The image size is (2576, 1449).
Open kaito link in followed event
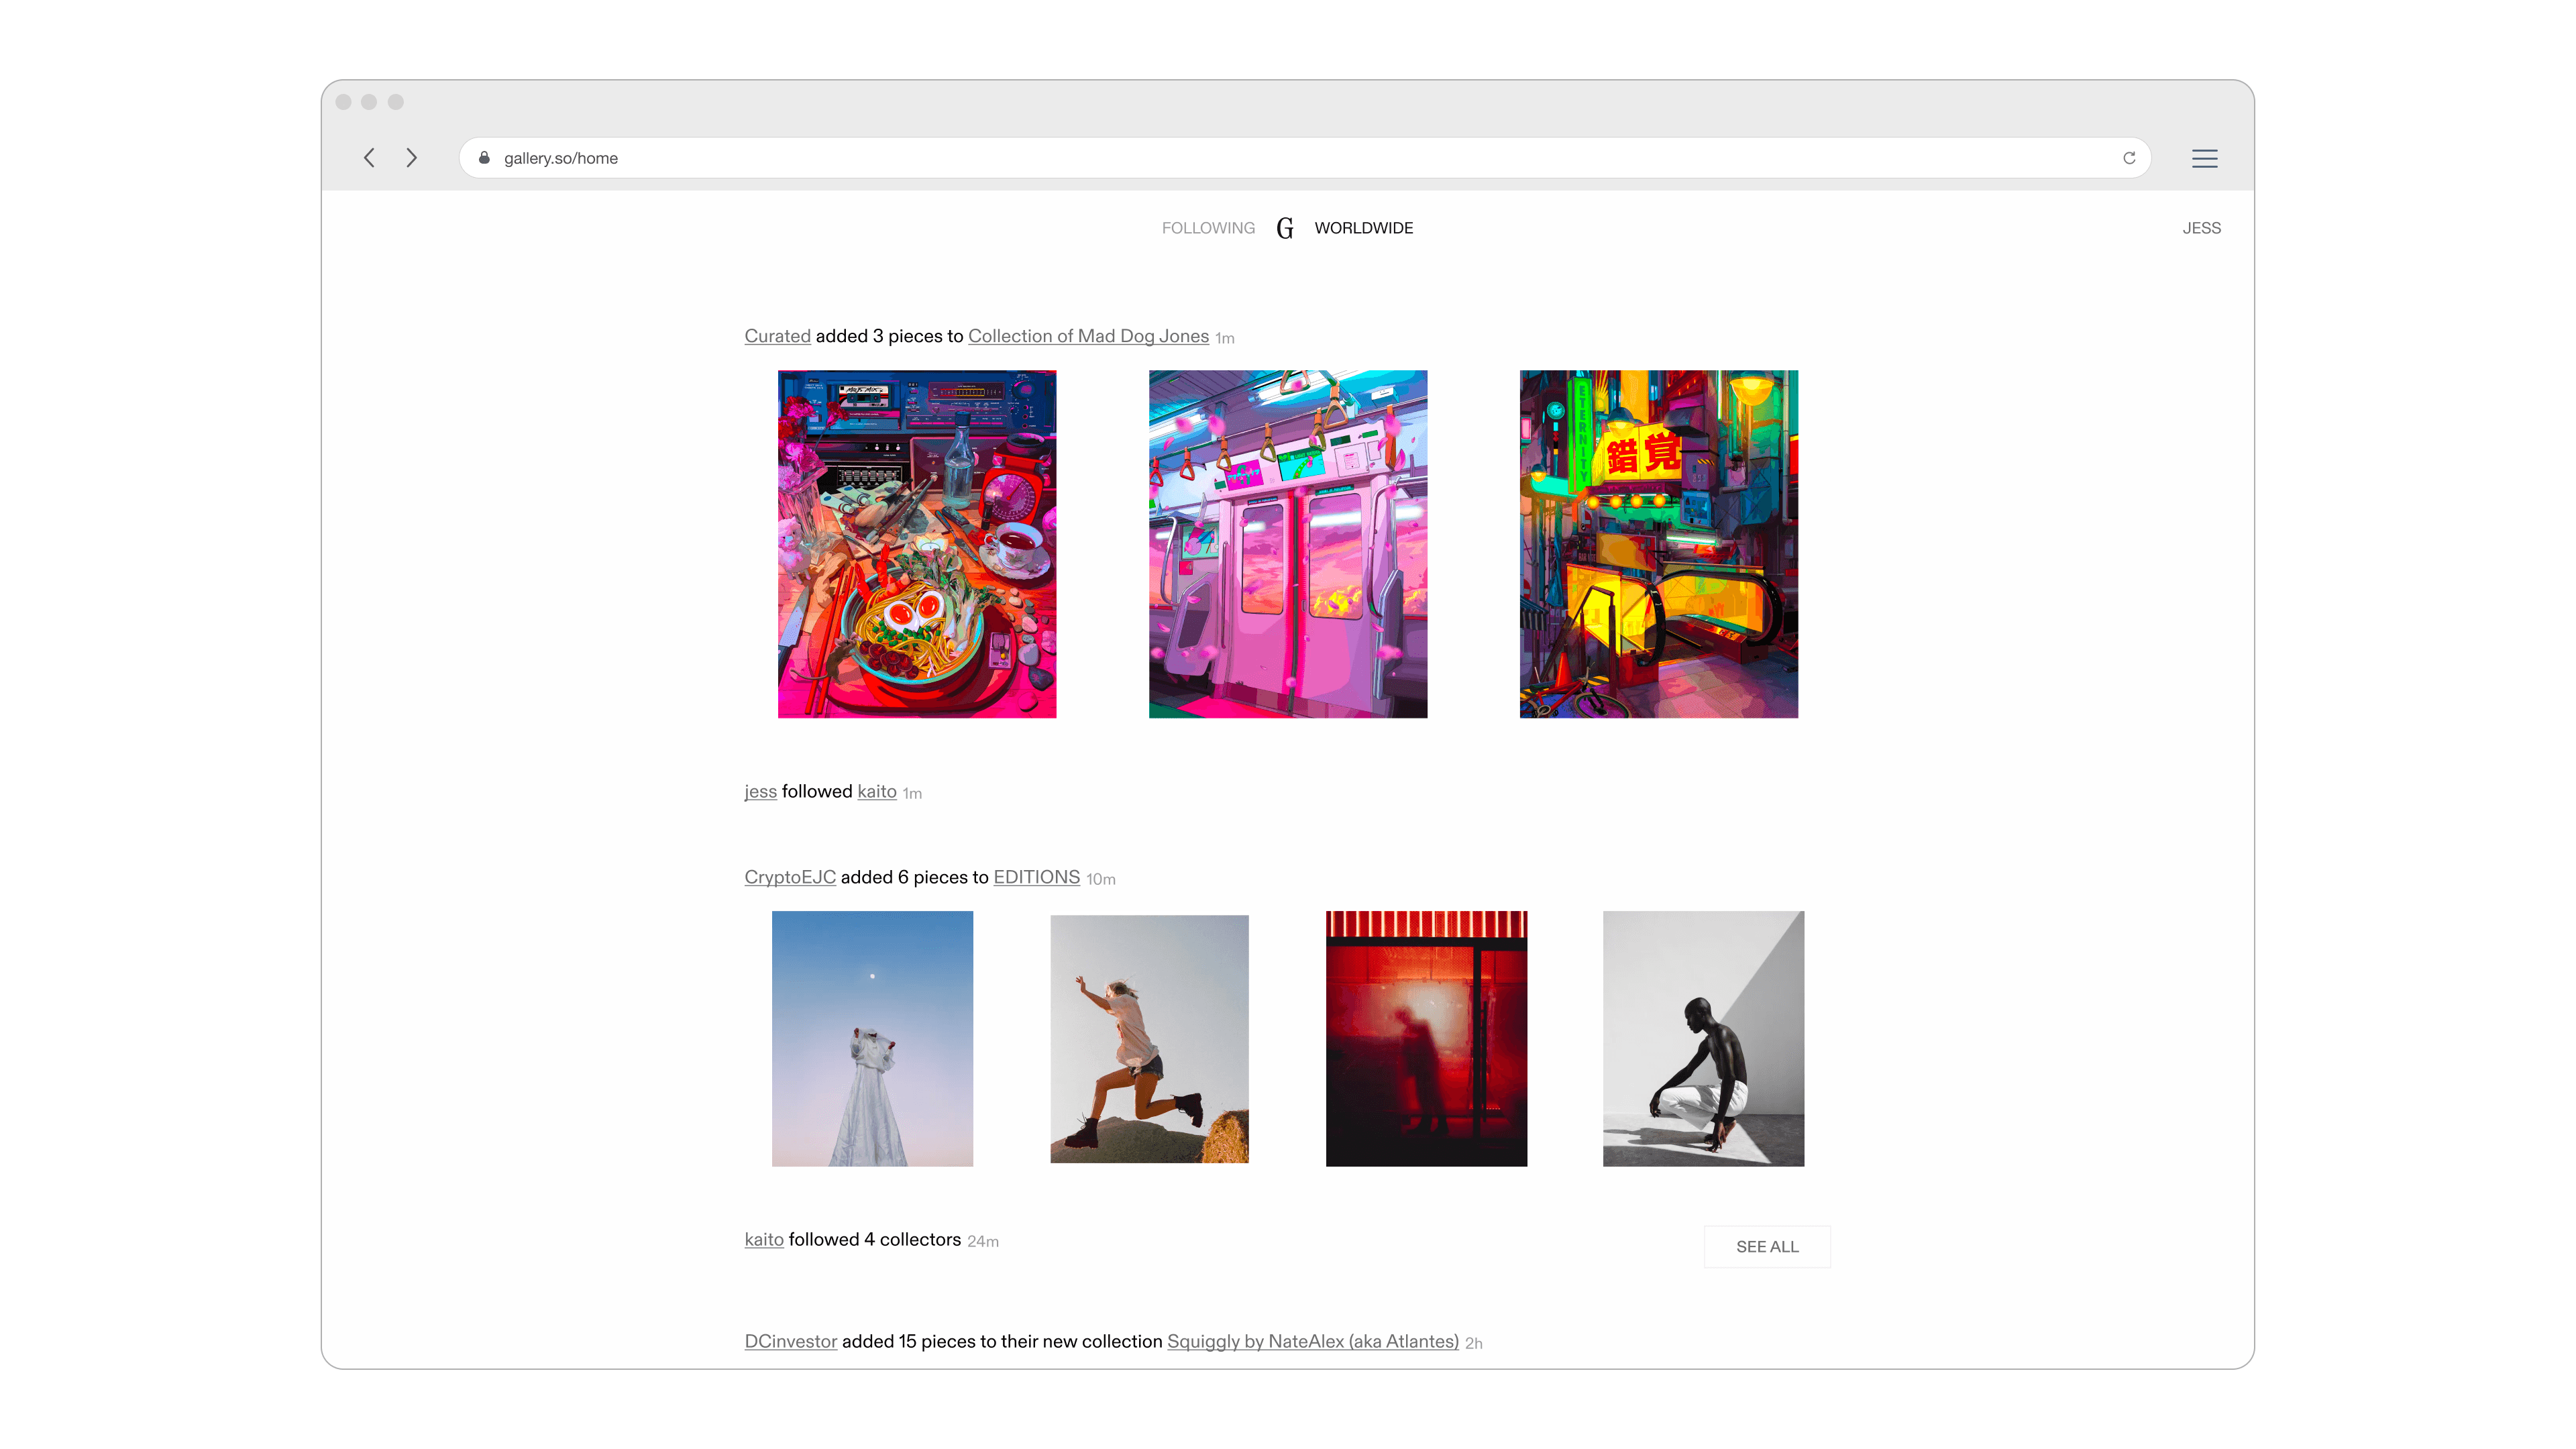pyautogui.click(x=877, y=791)
